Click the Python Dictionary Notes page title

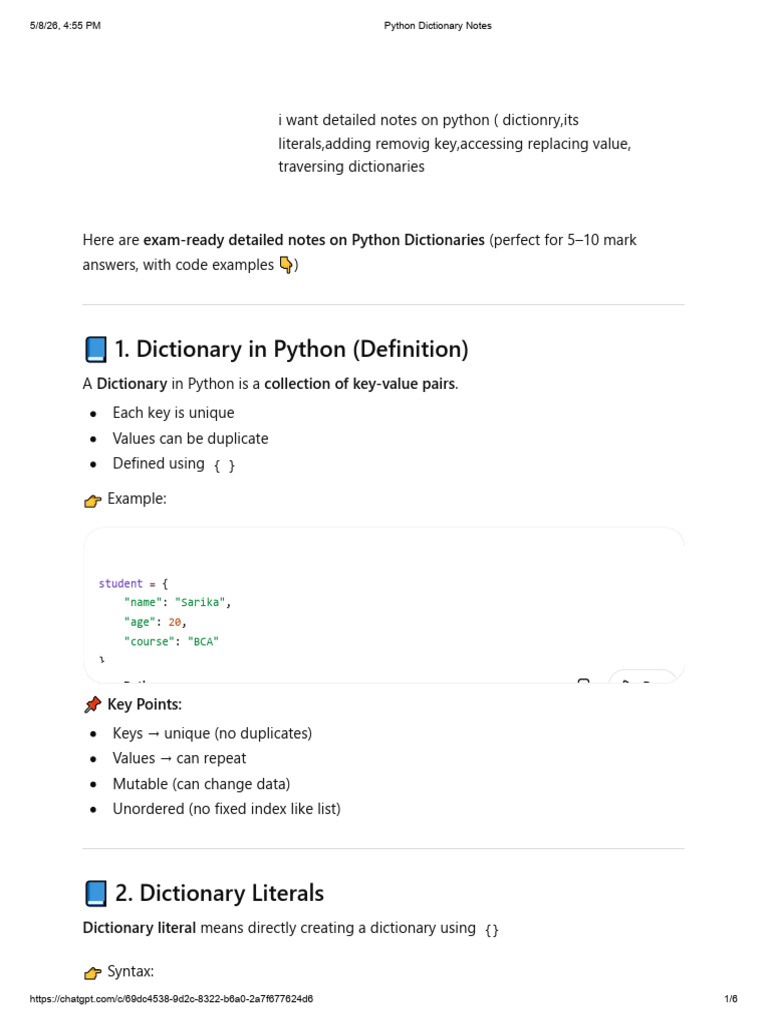point(438,25)
